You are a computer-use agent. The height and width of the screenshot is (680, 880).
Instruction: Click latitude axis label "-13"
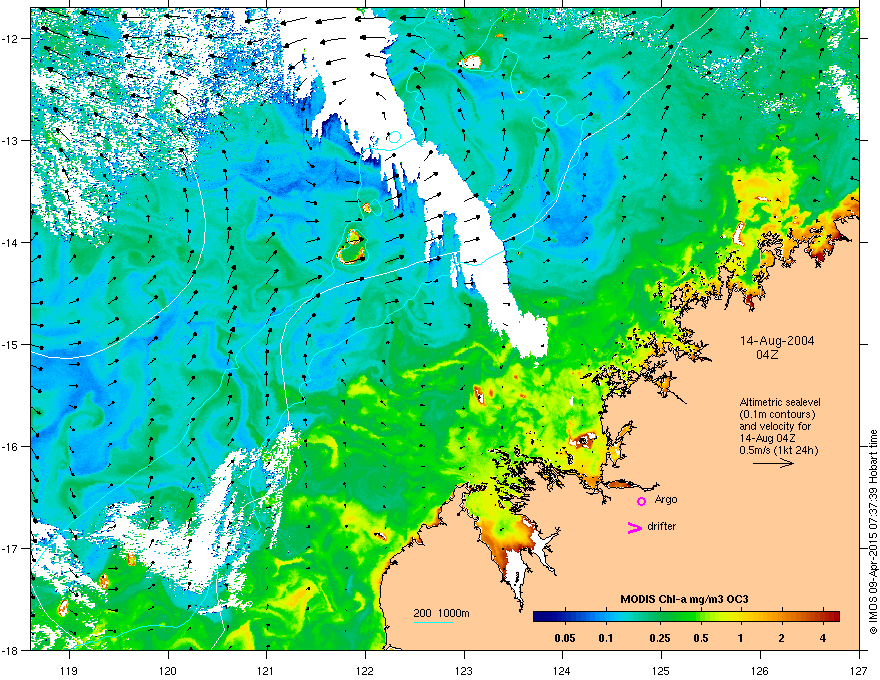click(10, 140)
